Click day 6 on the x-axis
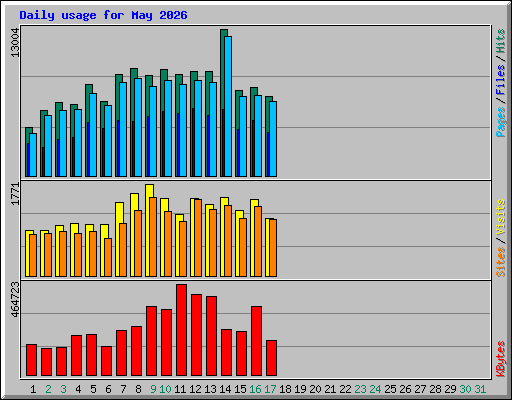 click(108, 389)
